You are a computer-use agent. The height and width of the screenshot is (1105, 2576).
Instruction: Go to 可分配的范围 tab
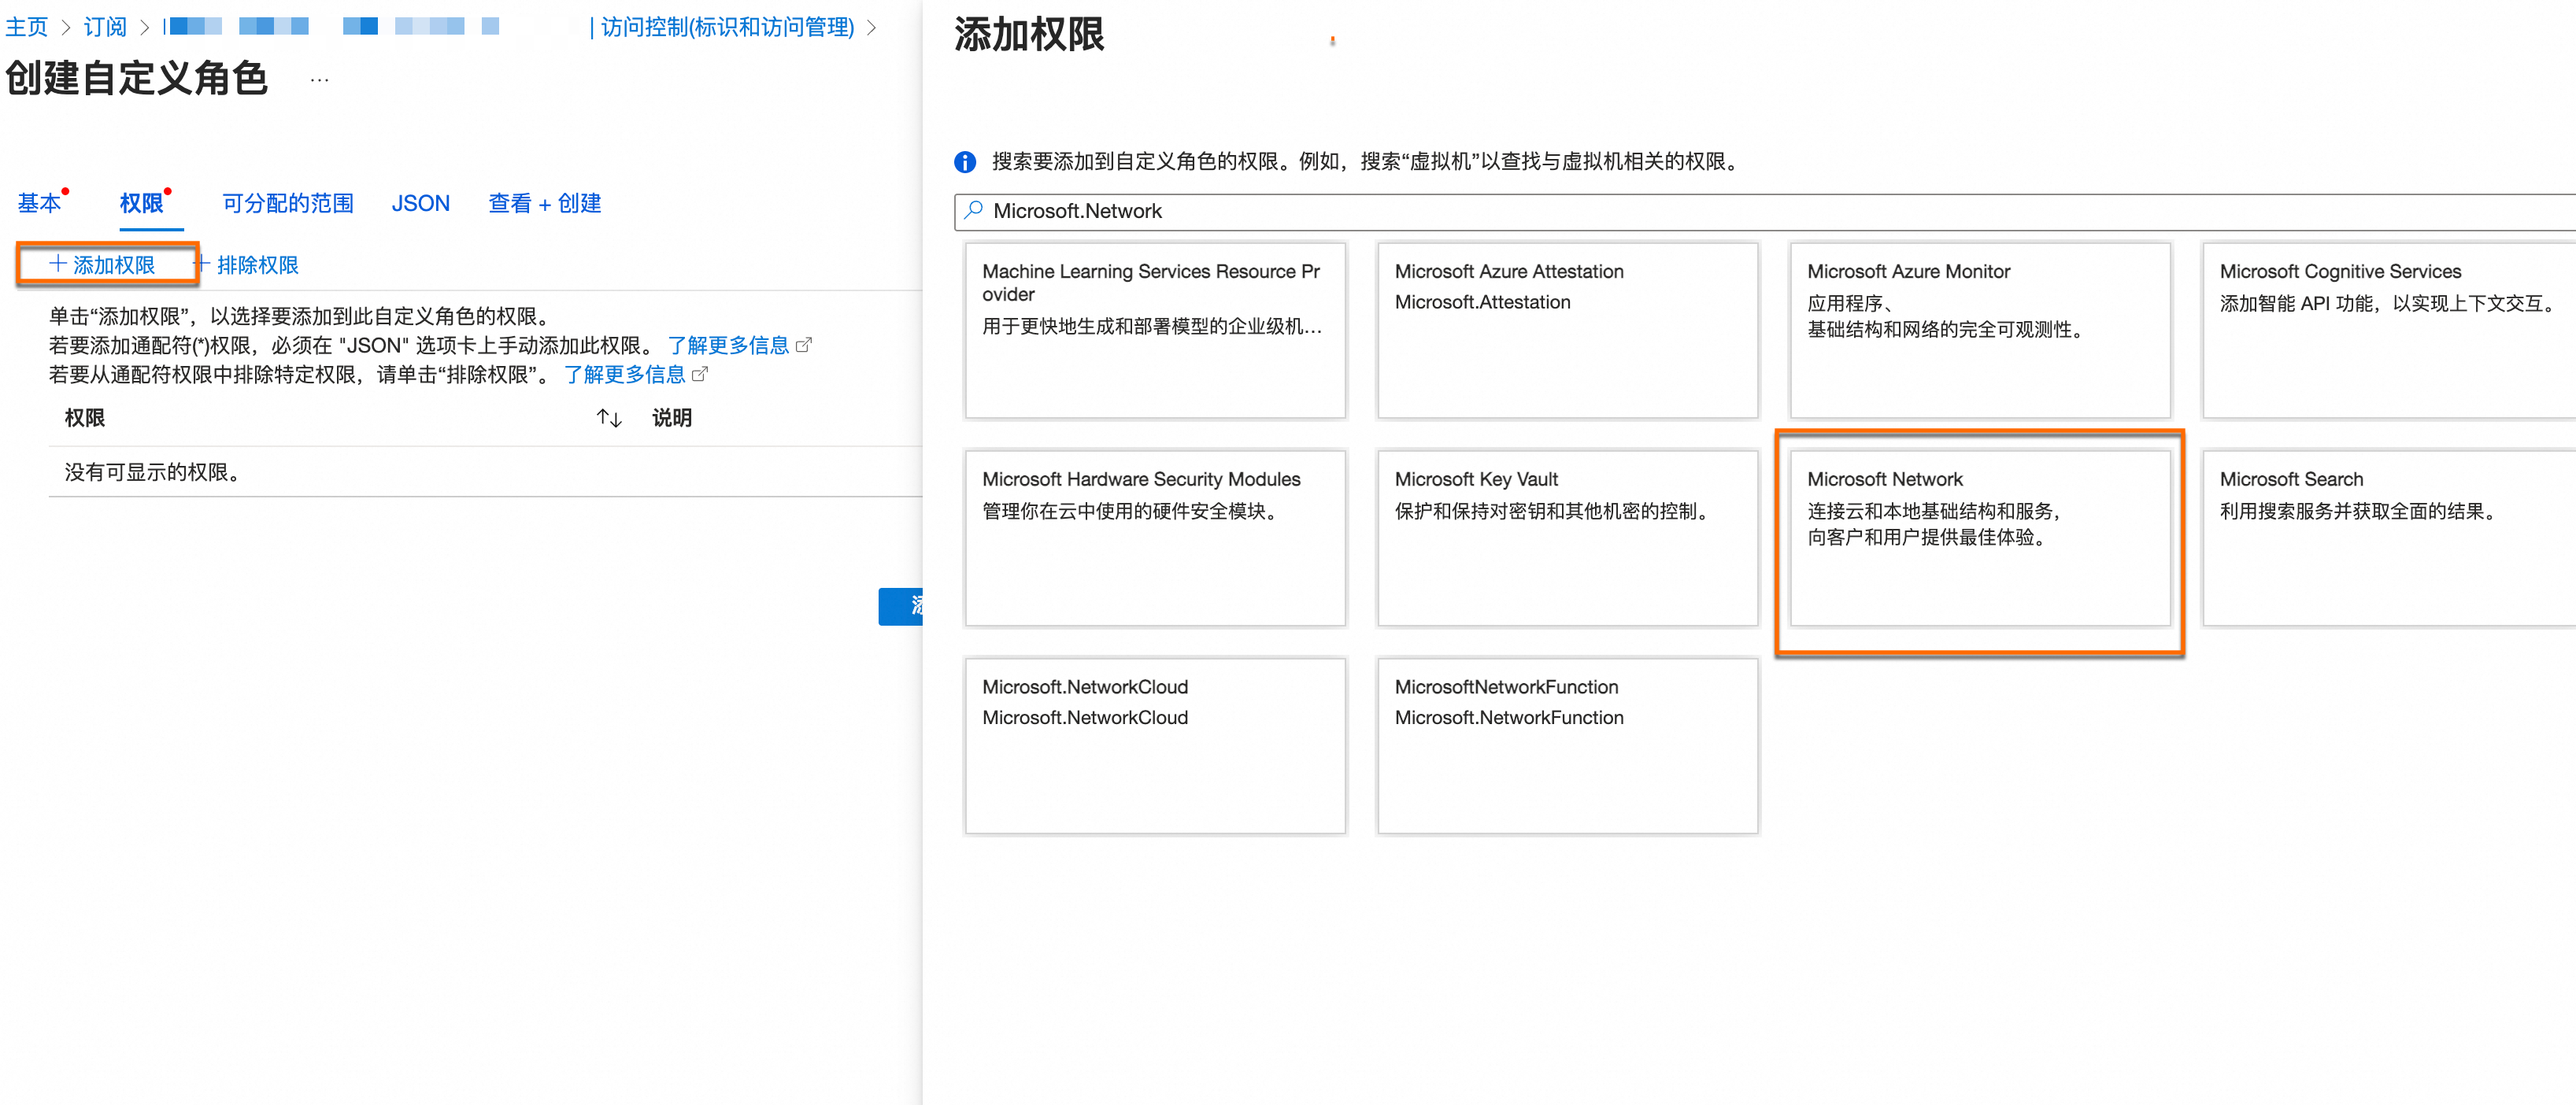click(287, 203)
